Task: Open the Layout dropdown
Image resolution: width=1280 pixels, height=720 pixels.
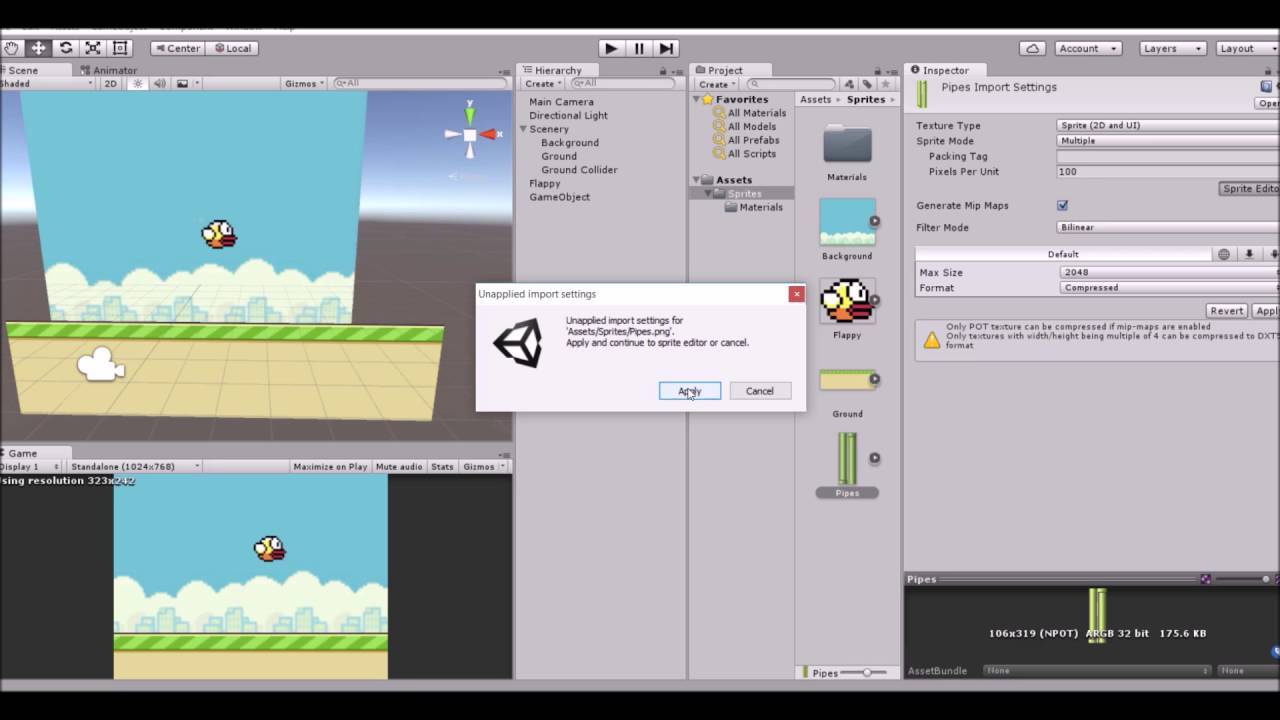Action: [x=1249, y=48]
